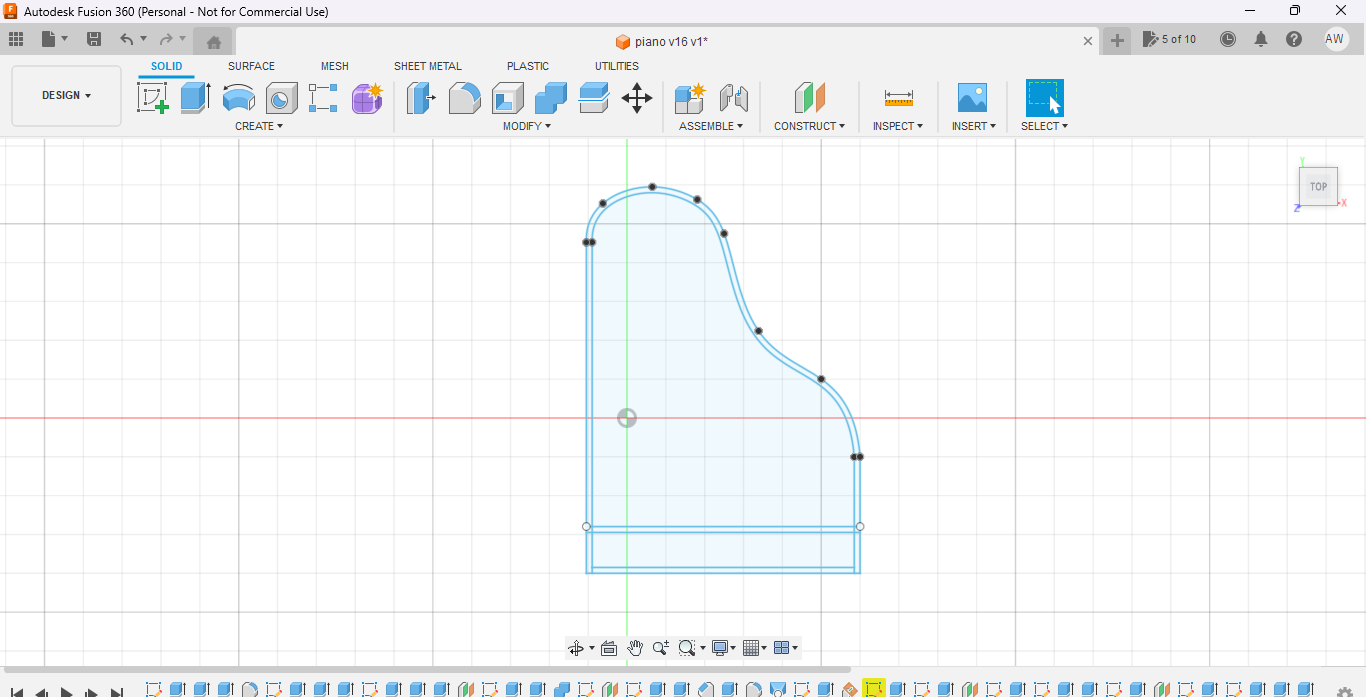Open the Job Status clock icon

click(x=1228, y=39)
